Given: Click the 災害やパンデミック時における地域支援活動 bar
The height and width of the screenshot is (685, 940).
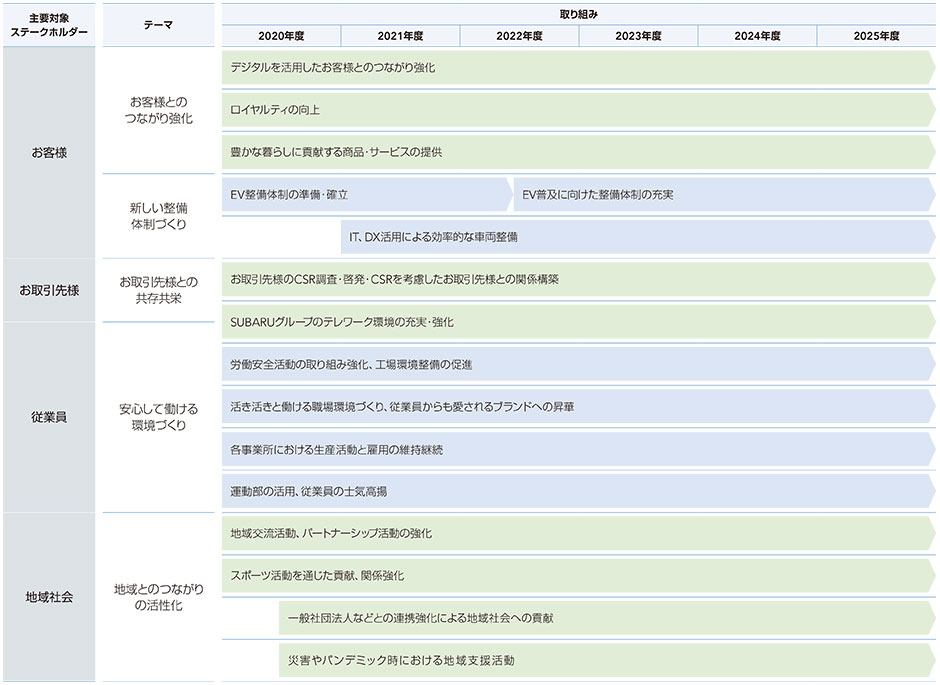Looking at the screenshot, I should (607, 660).
